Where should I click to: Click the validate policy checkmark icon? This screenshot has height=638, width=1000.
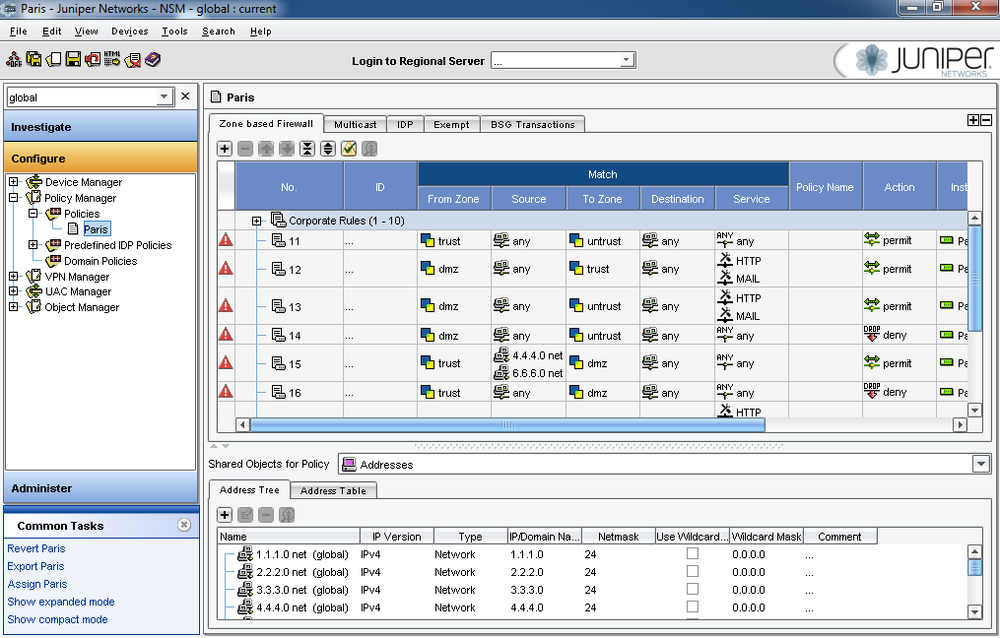tap(349, 149)
